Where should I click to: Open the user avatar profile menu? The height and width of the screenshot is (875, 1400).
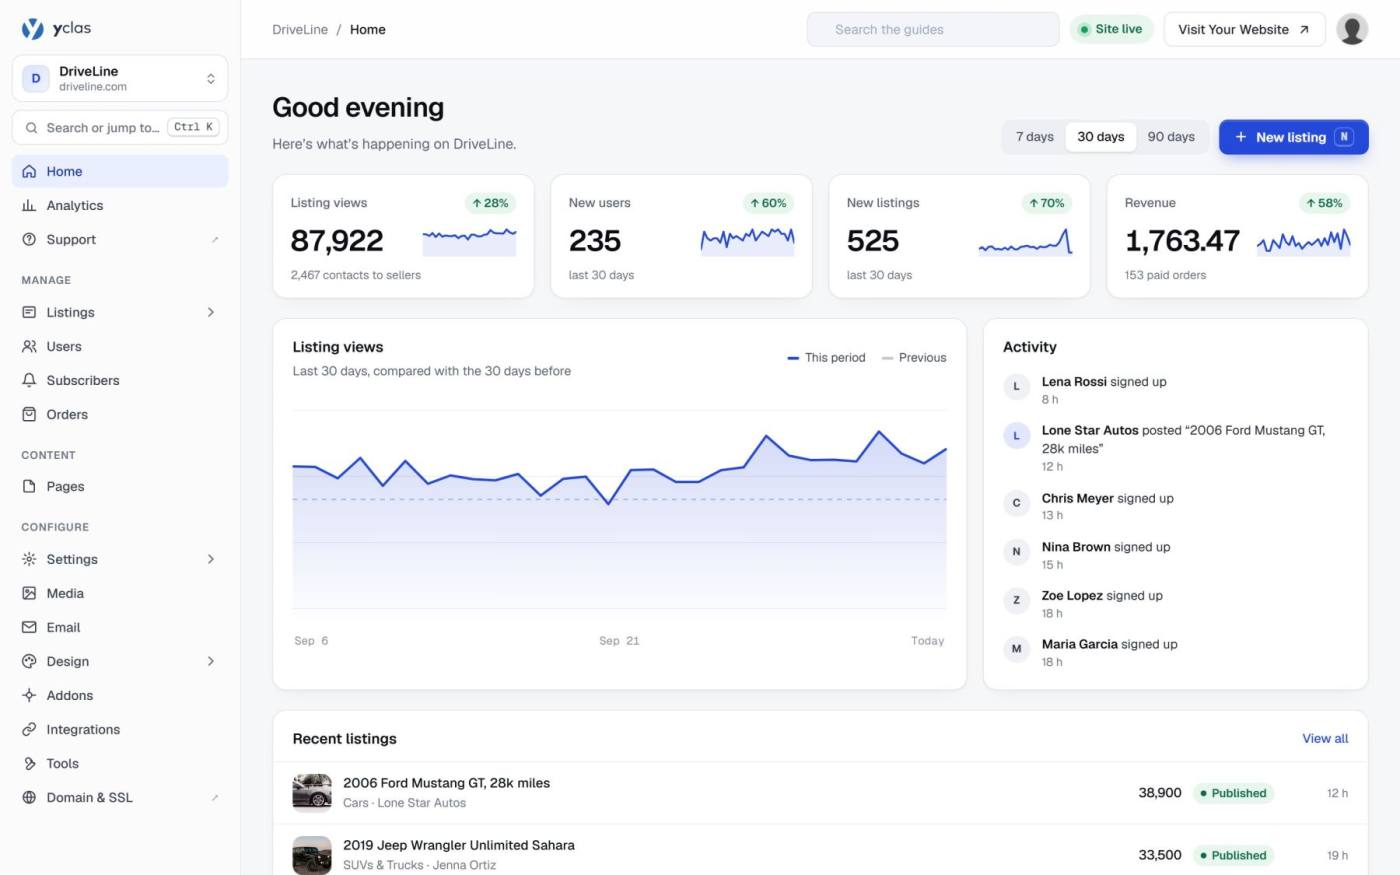1352,29
